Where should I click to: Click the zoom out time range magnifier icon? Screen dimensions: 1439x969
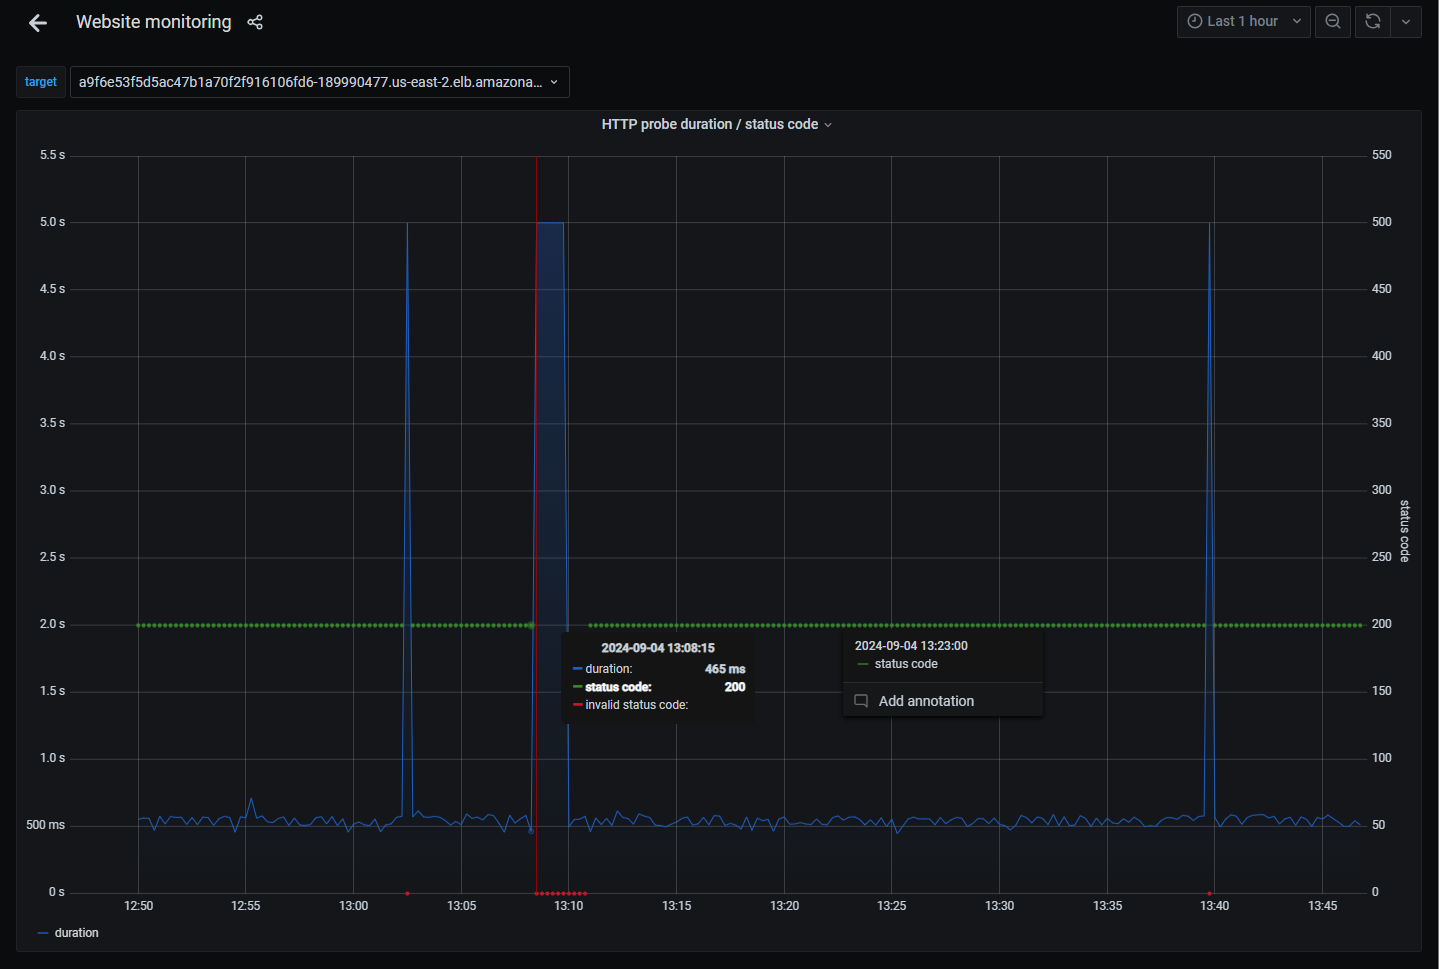coord(1332,21)
